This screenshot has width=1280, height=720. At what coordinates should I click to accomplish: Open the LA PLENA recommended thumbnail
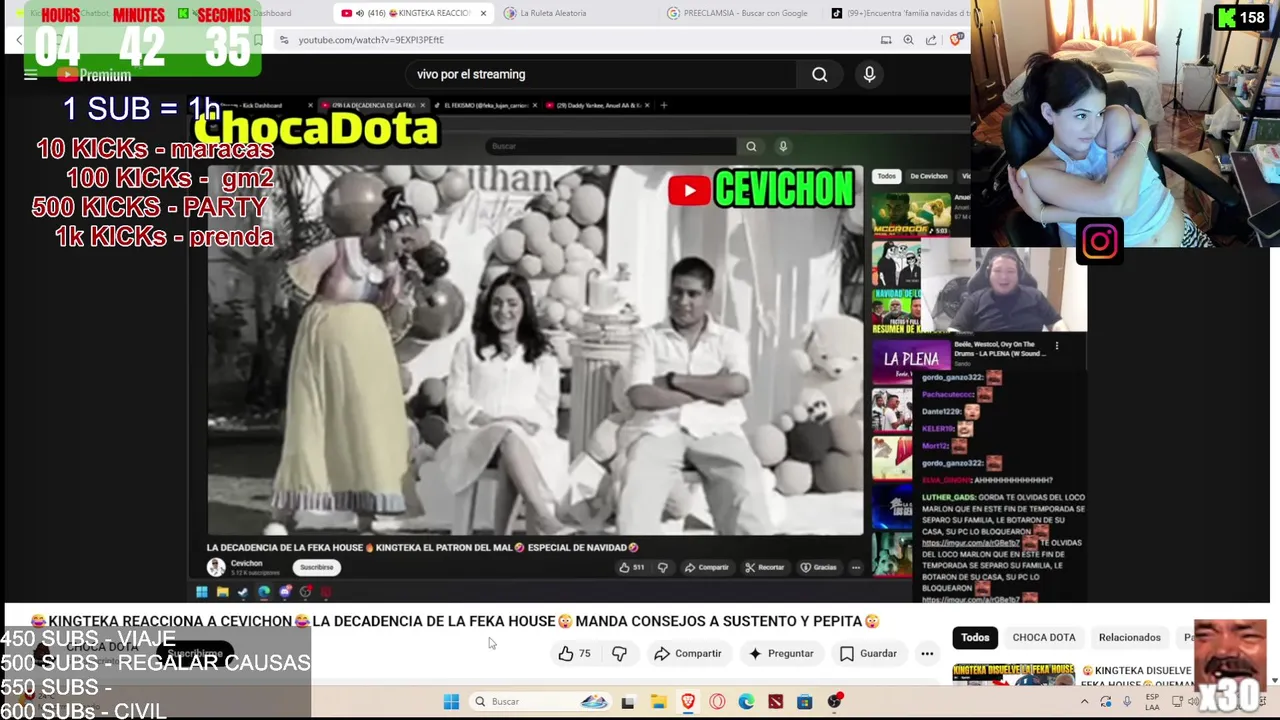911,359
